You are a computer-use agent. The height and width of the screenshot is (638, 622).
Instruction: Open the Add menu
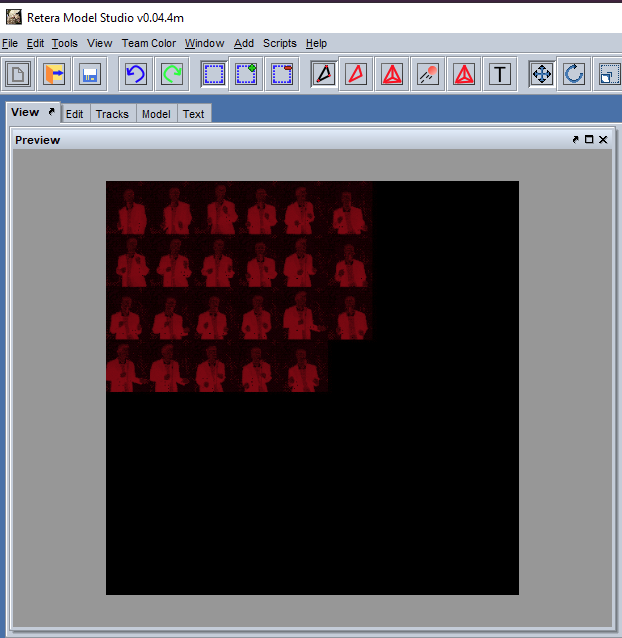point(244,43)
